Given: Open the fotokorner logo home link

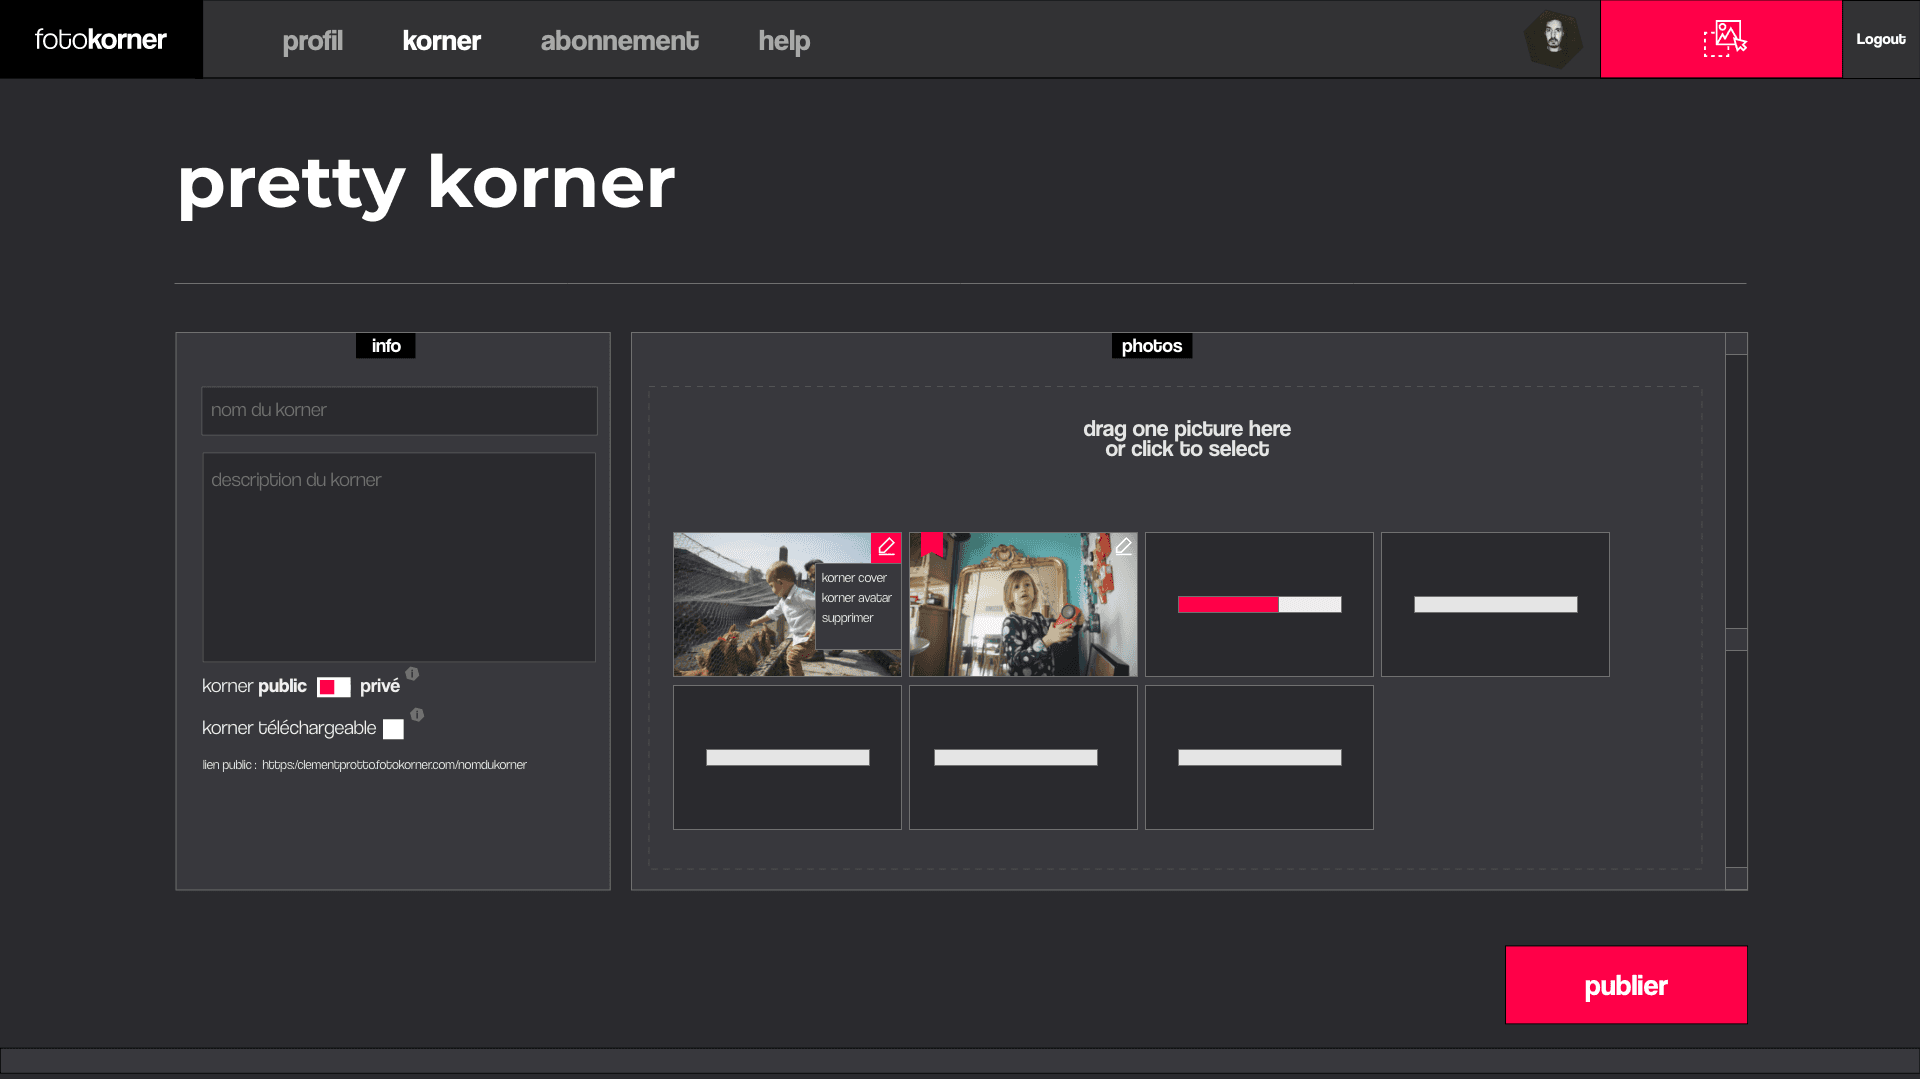Looking at the screenshot, I should [100, 39].
